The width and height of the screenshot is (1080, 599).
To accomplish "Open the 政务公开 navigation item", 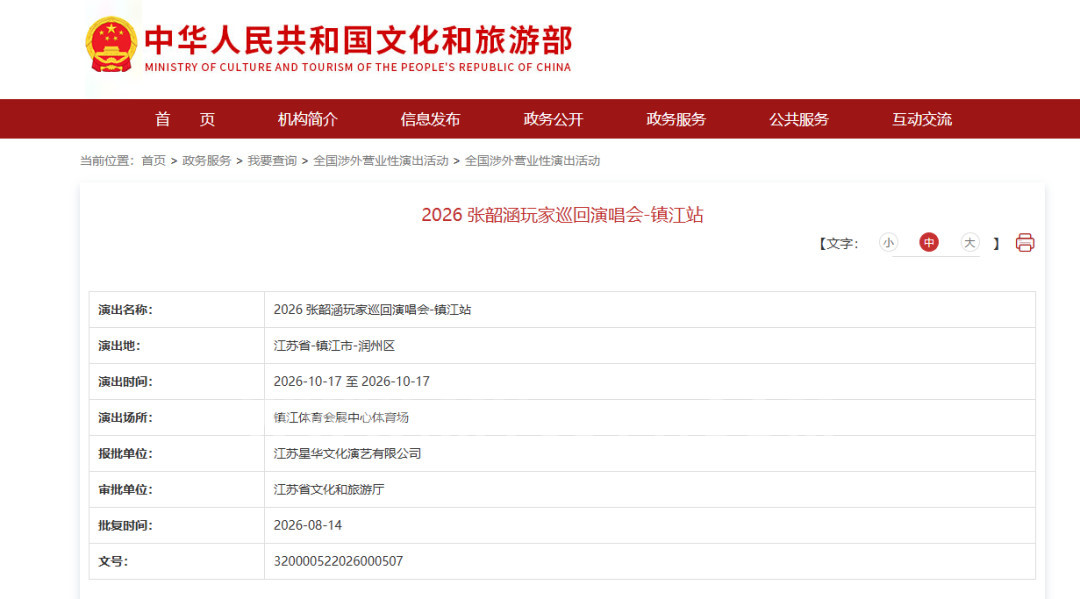I will tap(553, 119).
